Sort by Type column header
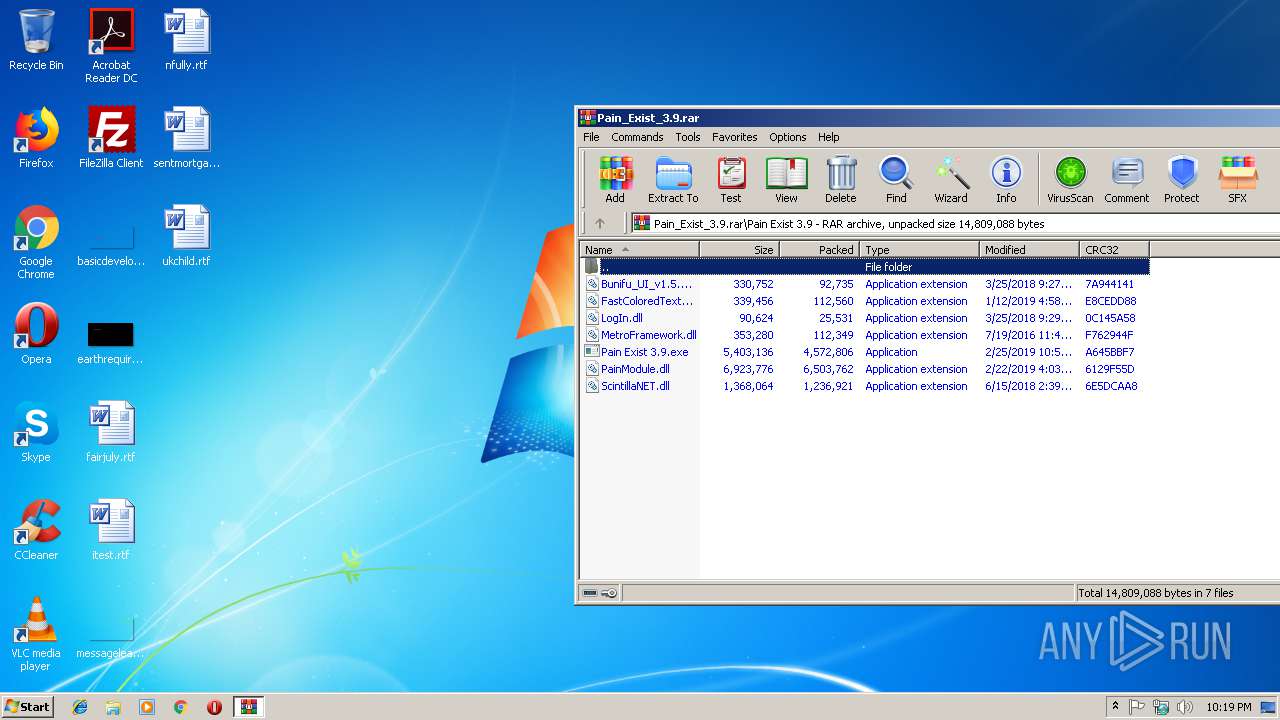Screen dimensions: 1280x720 pos(920,250)
